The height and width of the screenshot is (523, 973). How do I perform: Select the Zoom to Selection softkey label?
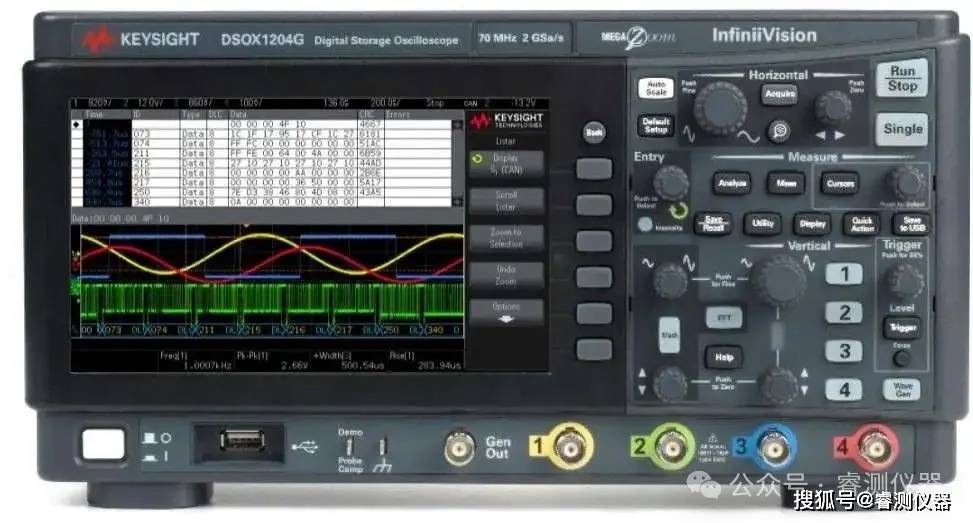[x=506, y=238]
